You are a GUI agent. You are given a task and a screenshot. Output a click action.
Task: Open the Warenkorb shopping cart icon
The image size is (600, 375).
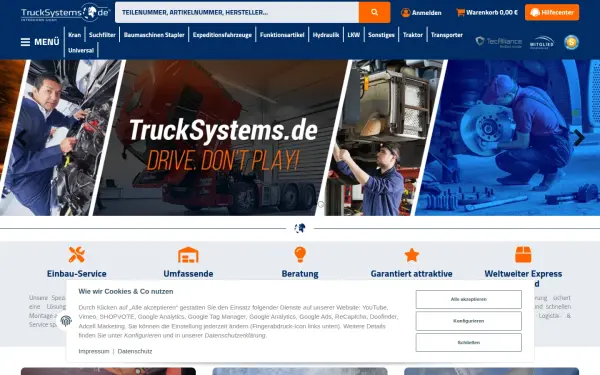pyautogui.click(x=460, y=12)
